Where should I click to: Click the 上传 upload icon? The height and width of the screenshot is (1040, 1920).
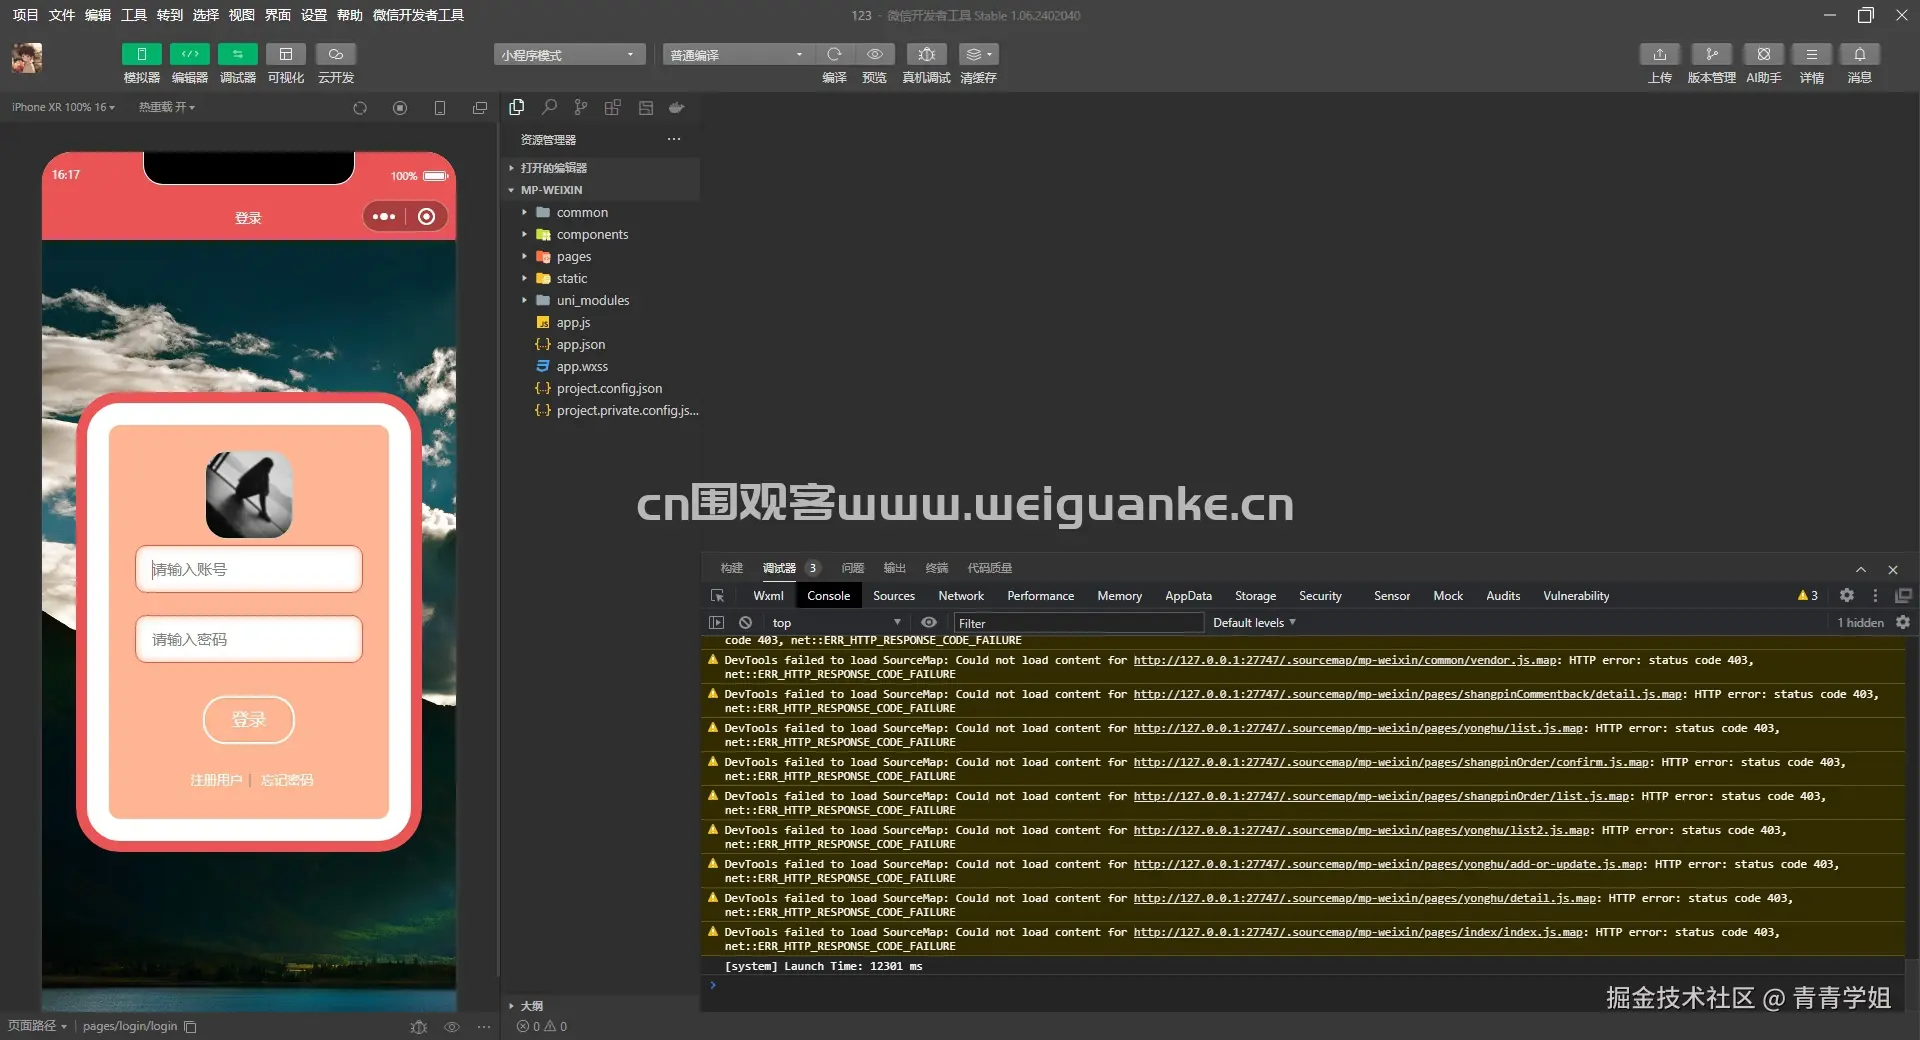coord(1659,54)
